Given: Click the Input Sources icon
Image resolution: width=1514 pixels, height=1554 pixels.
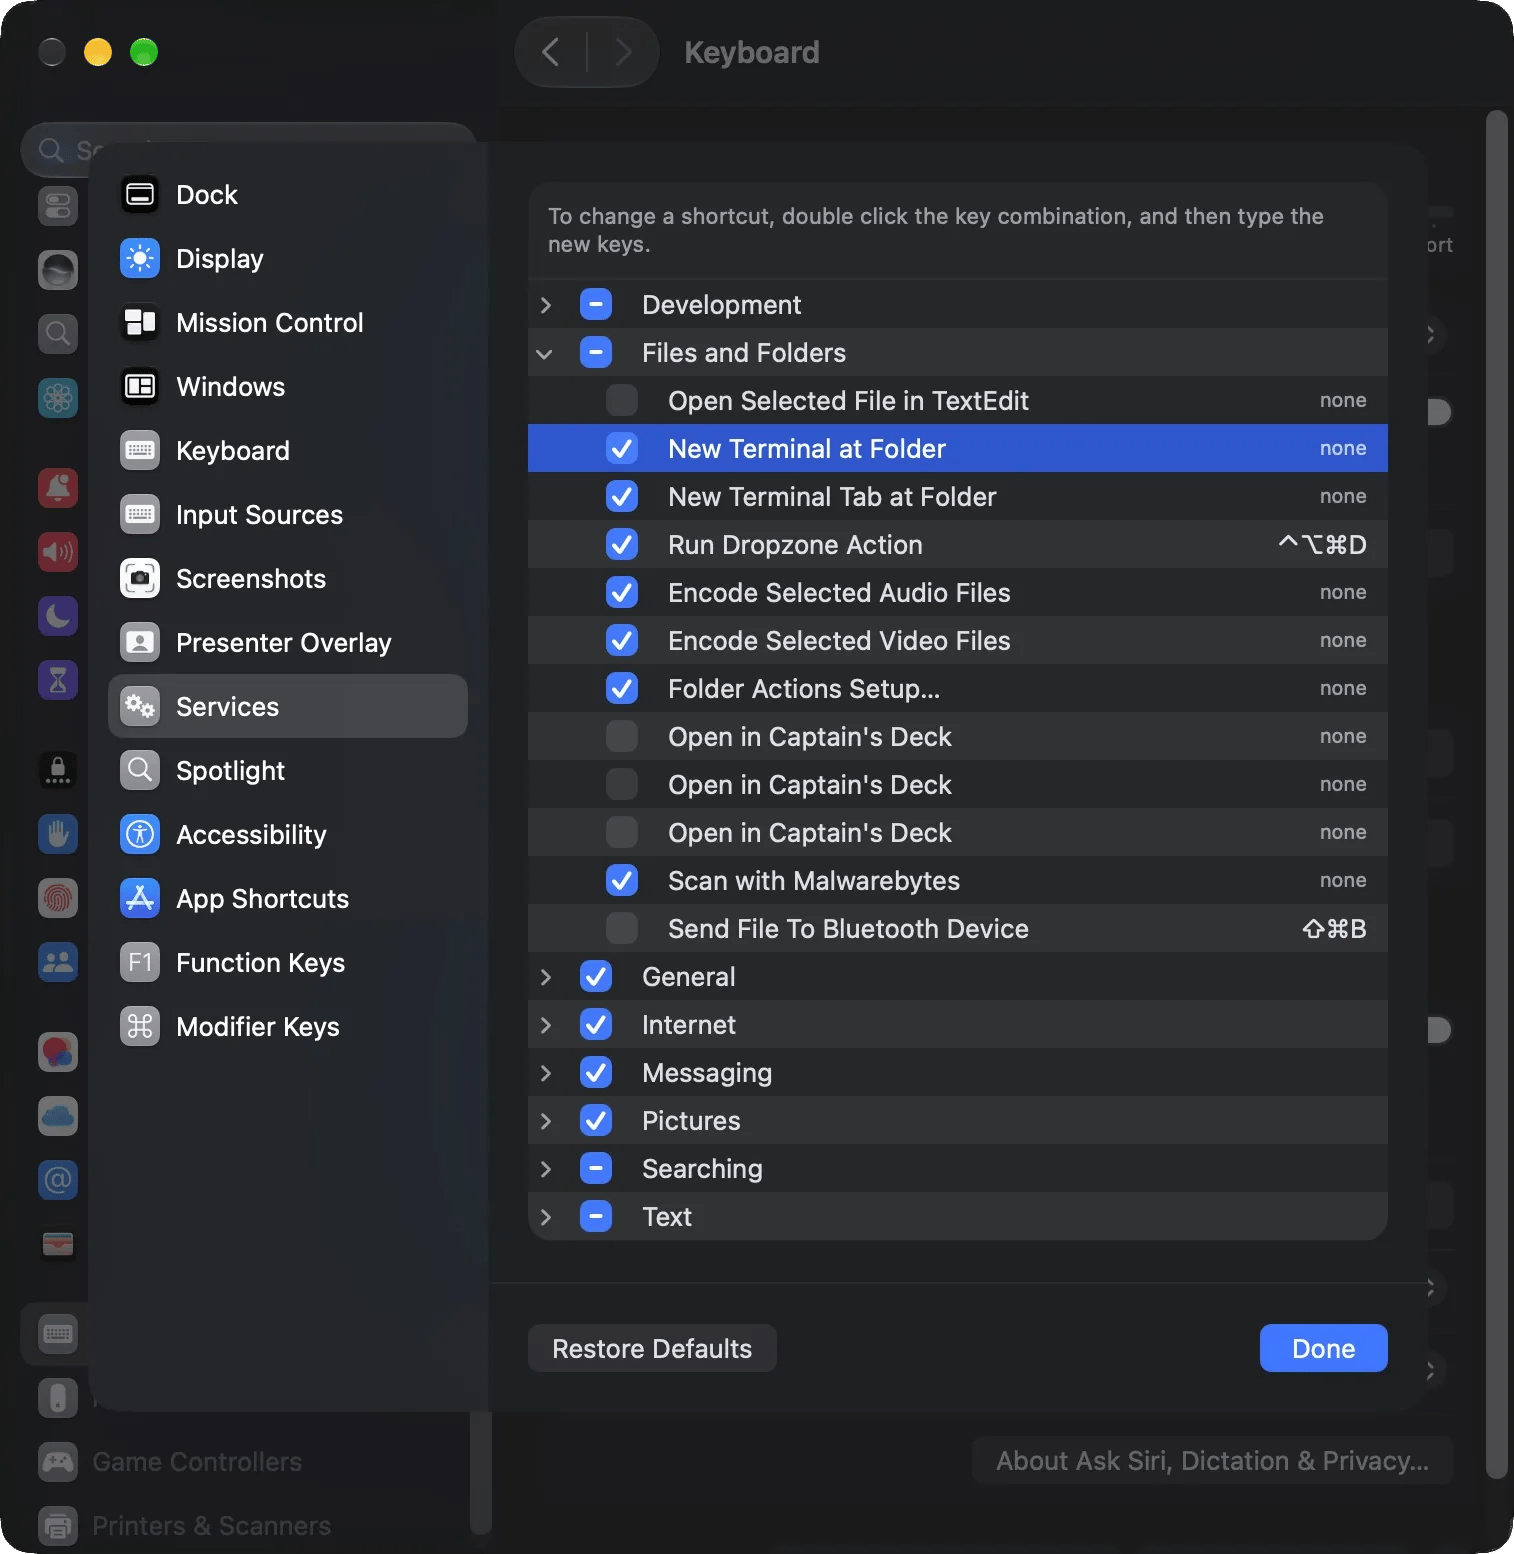Looking at the screenshot, I should coord(140,514).
